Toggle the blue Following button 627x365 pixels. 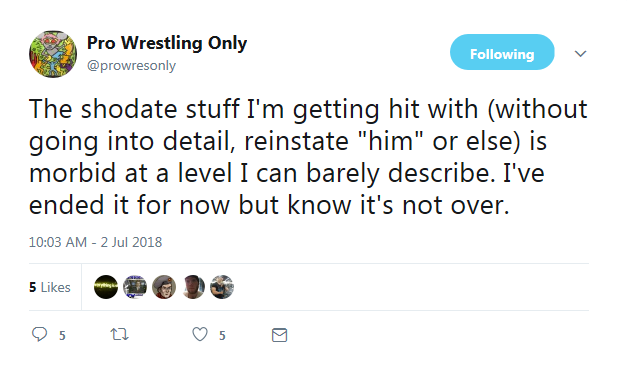(502, 52)
